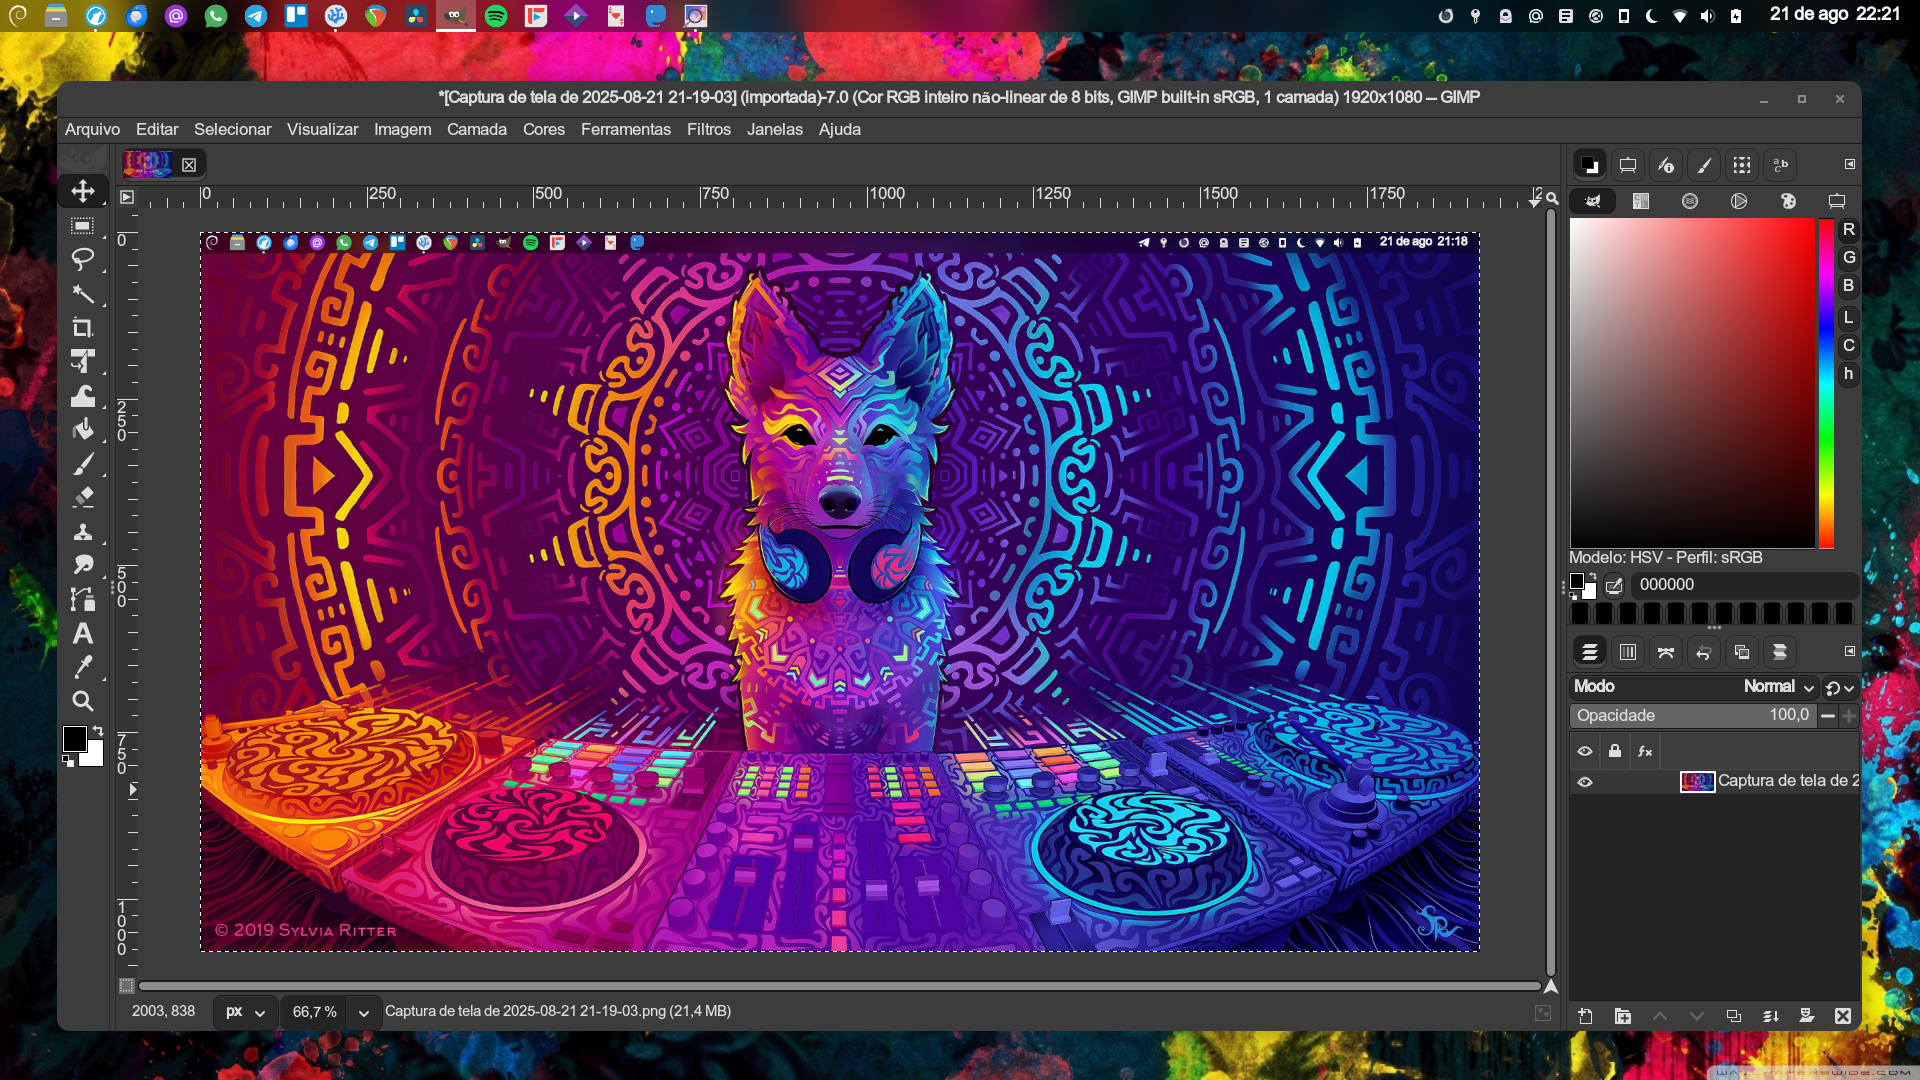Select the Text tool

tap(83, 633)
